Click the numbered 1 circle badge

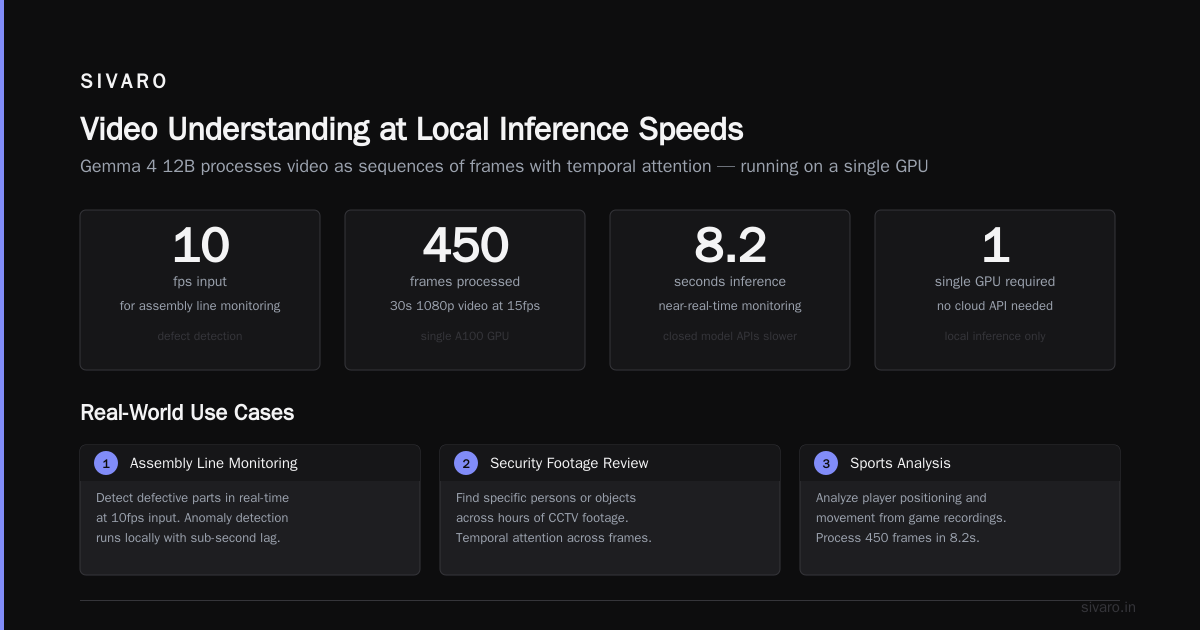[x=106, y=463]
